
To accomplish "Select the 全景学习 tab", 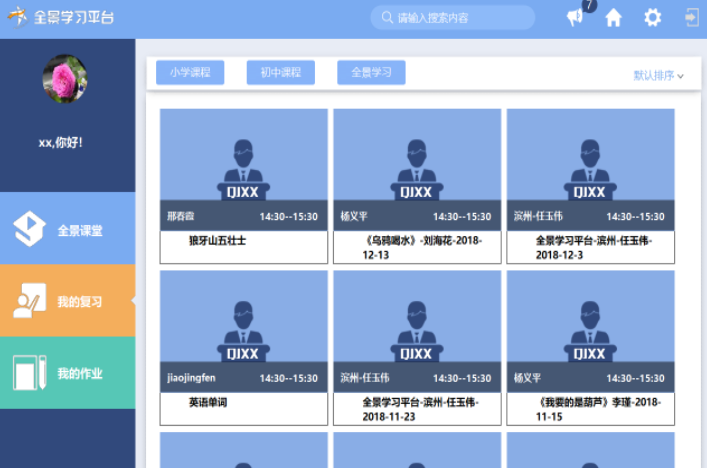I will [371, 73].
